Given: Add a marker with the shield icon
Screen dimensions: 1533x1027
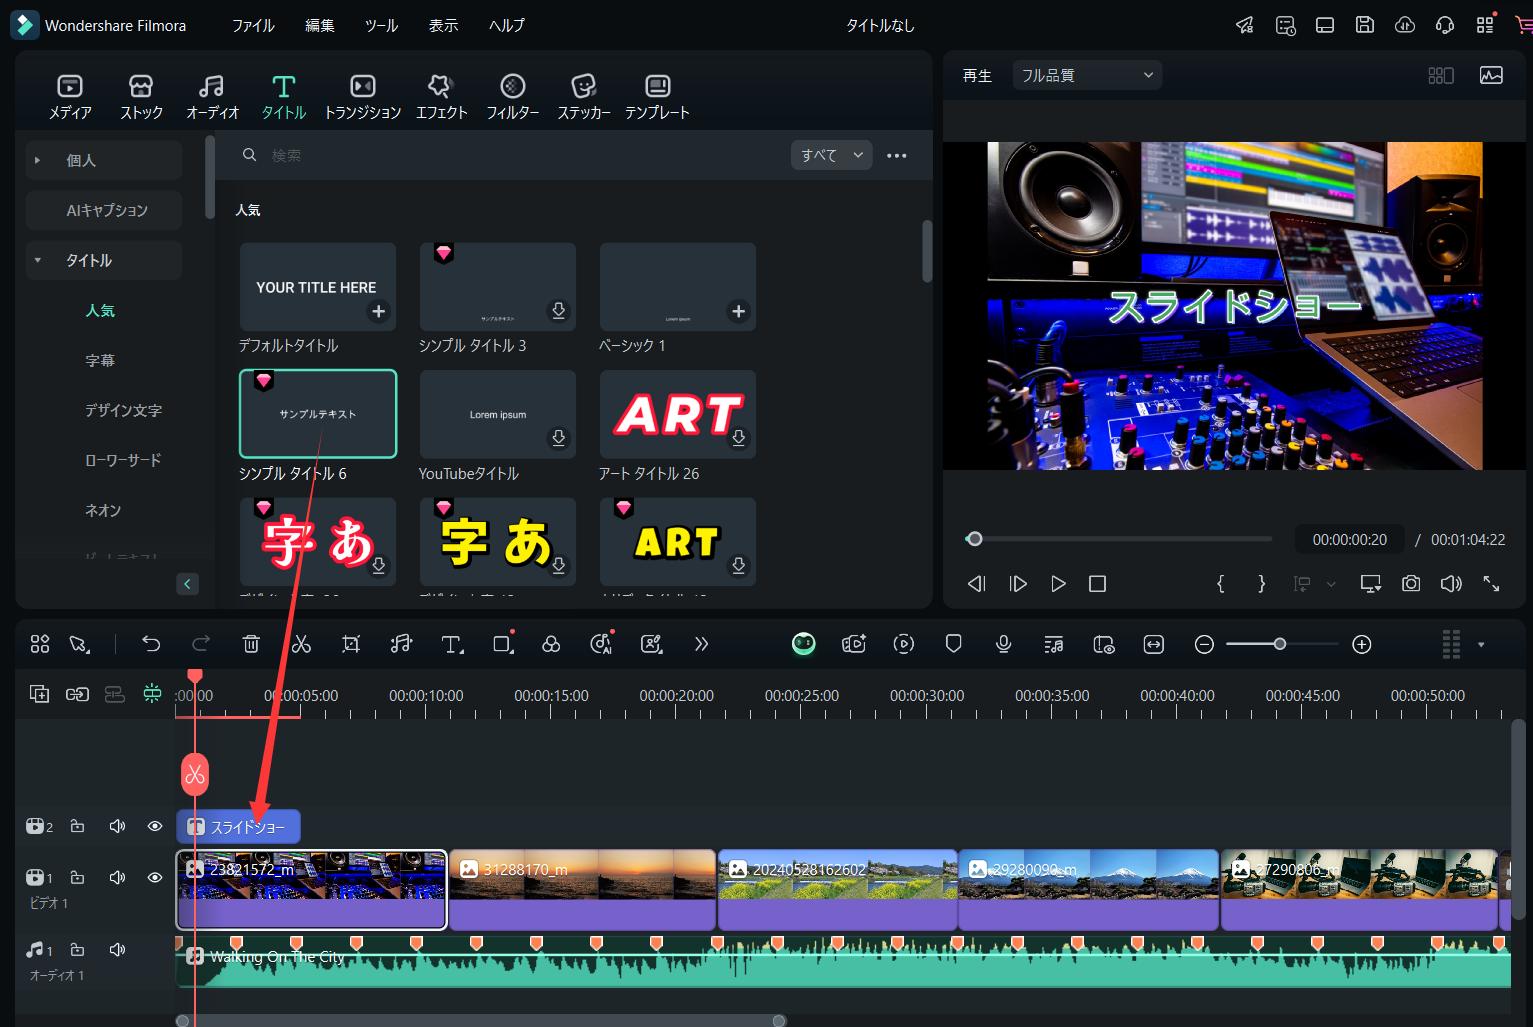Looking at the screenshot, I should (x=953, y=644).
